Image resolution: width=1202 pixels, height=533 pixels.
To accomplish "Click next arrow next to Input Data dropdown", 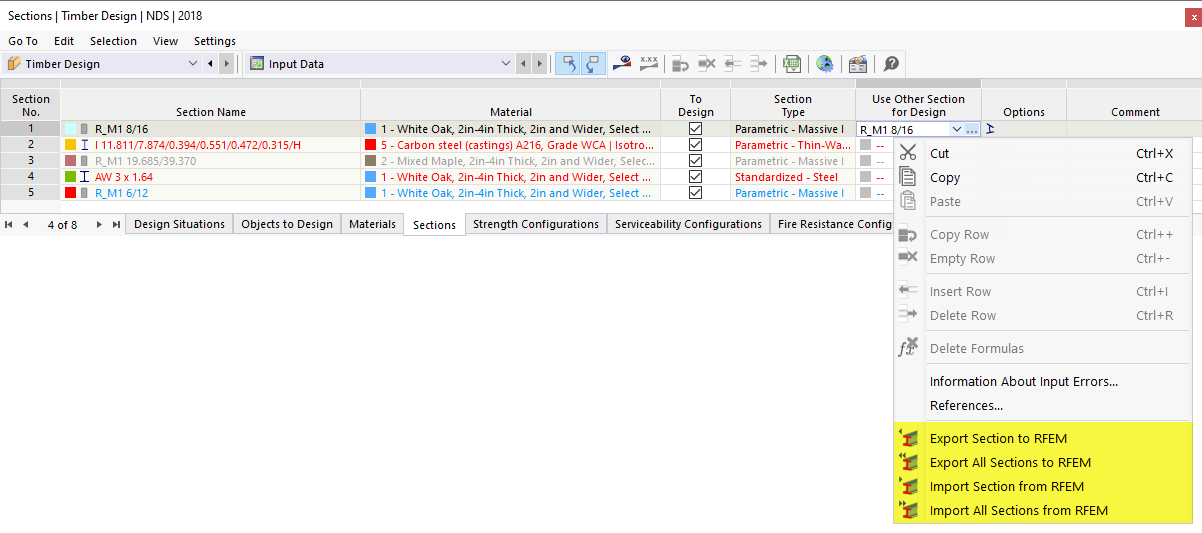I will [x=540, y=64].
